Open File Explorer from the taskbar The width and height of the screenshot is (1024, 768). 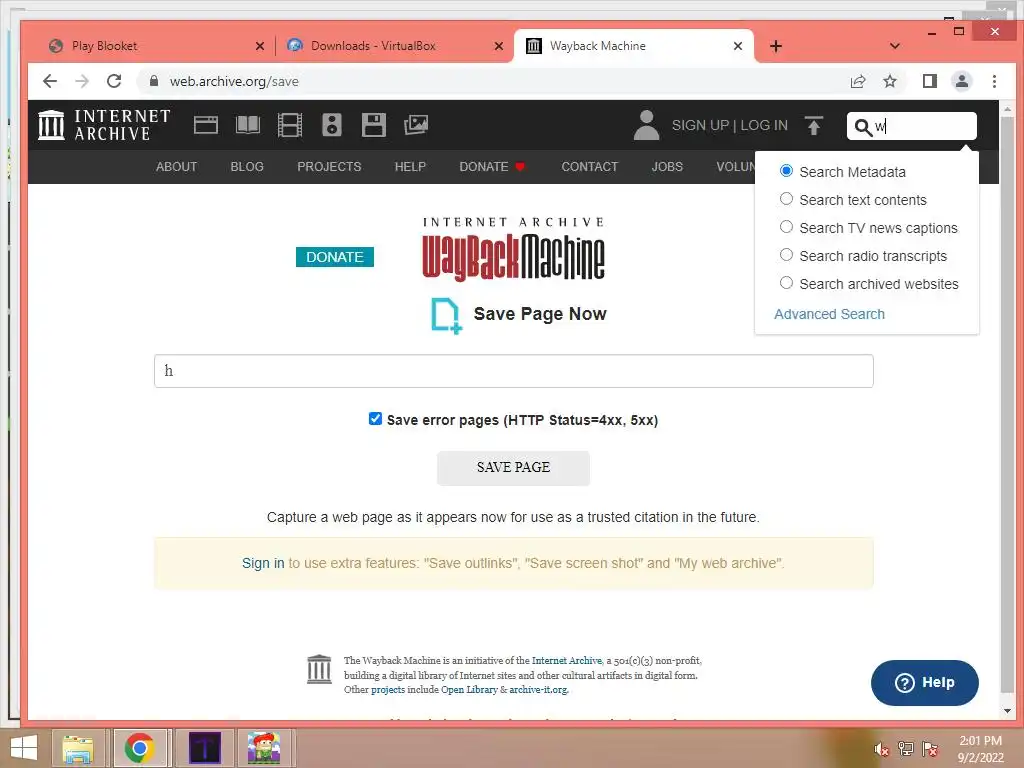78,748
